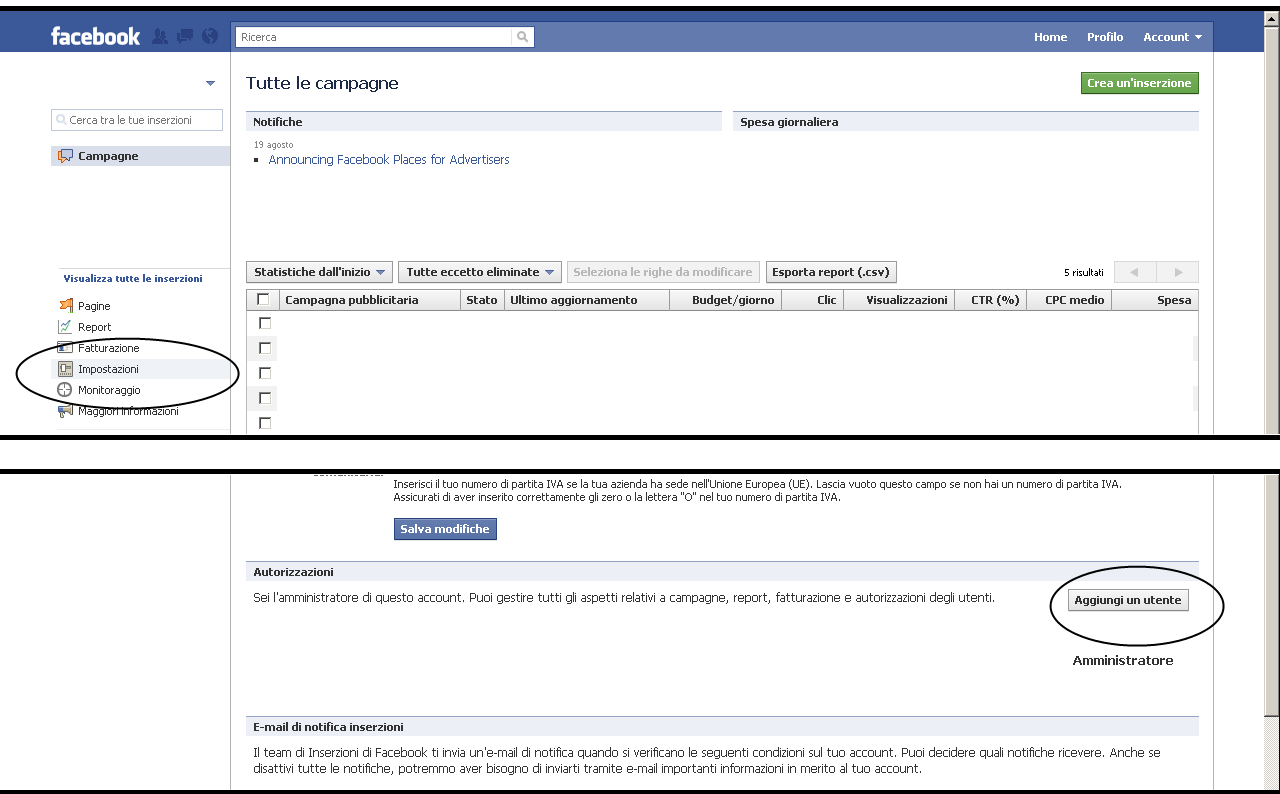This screenshot has width=1280, height=794.
Task: Sort by CTR (%) column header
Action: pos(990,300)
